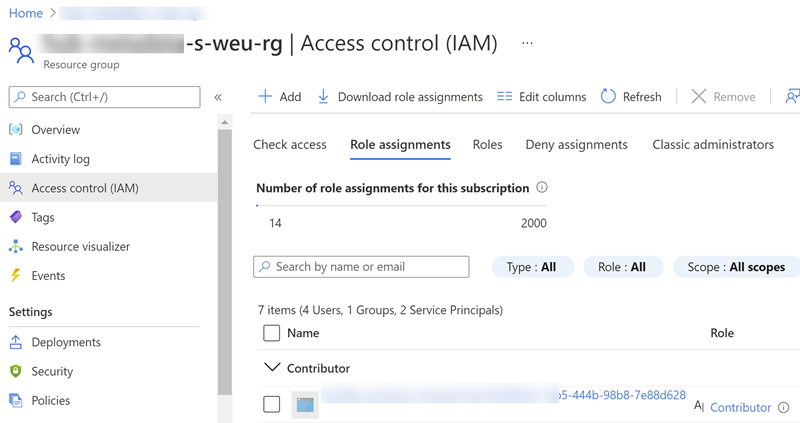Screen dimensions: 800x423
Task: Open the Role : All filter
Action: point(623,267)
